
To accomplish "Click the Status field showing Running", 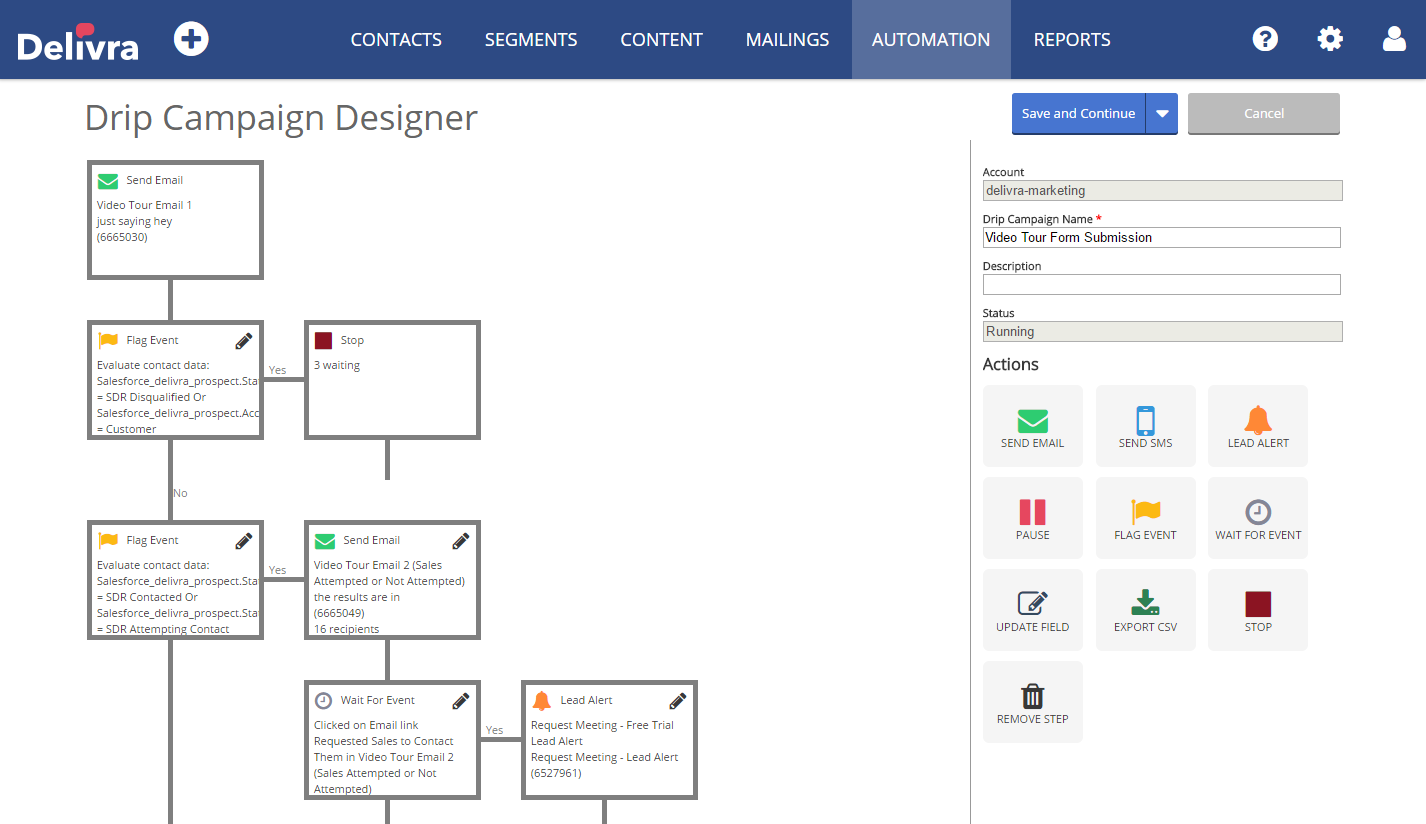I will pyautogui.click(x=1162, y=331).
